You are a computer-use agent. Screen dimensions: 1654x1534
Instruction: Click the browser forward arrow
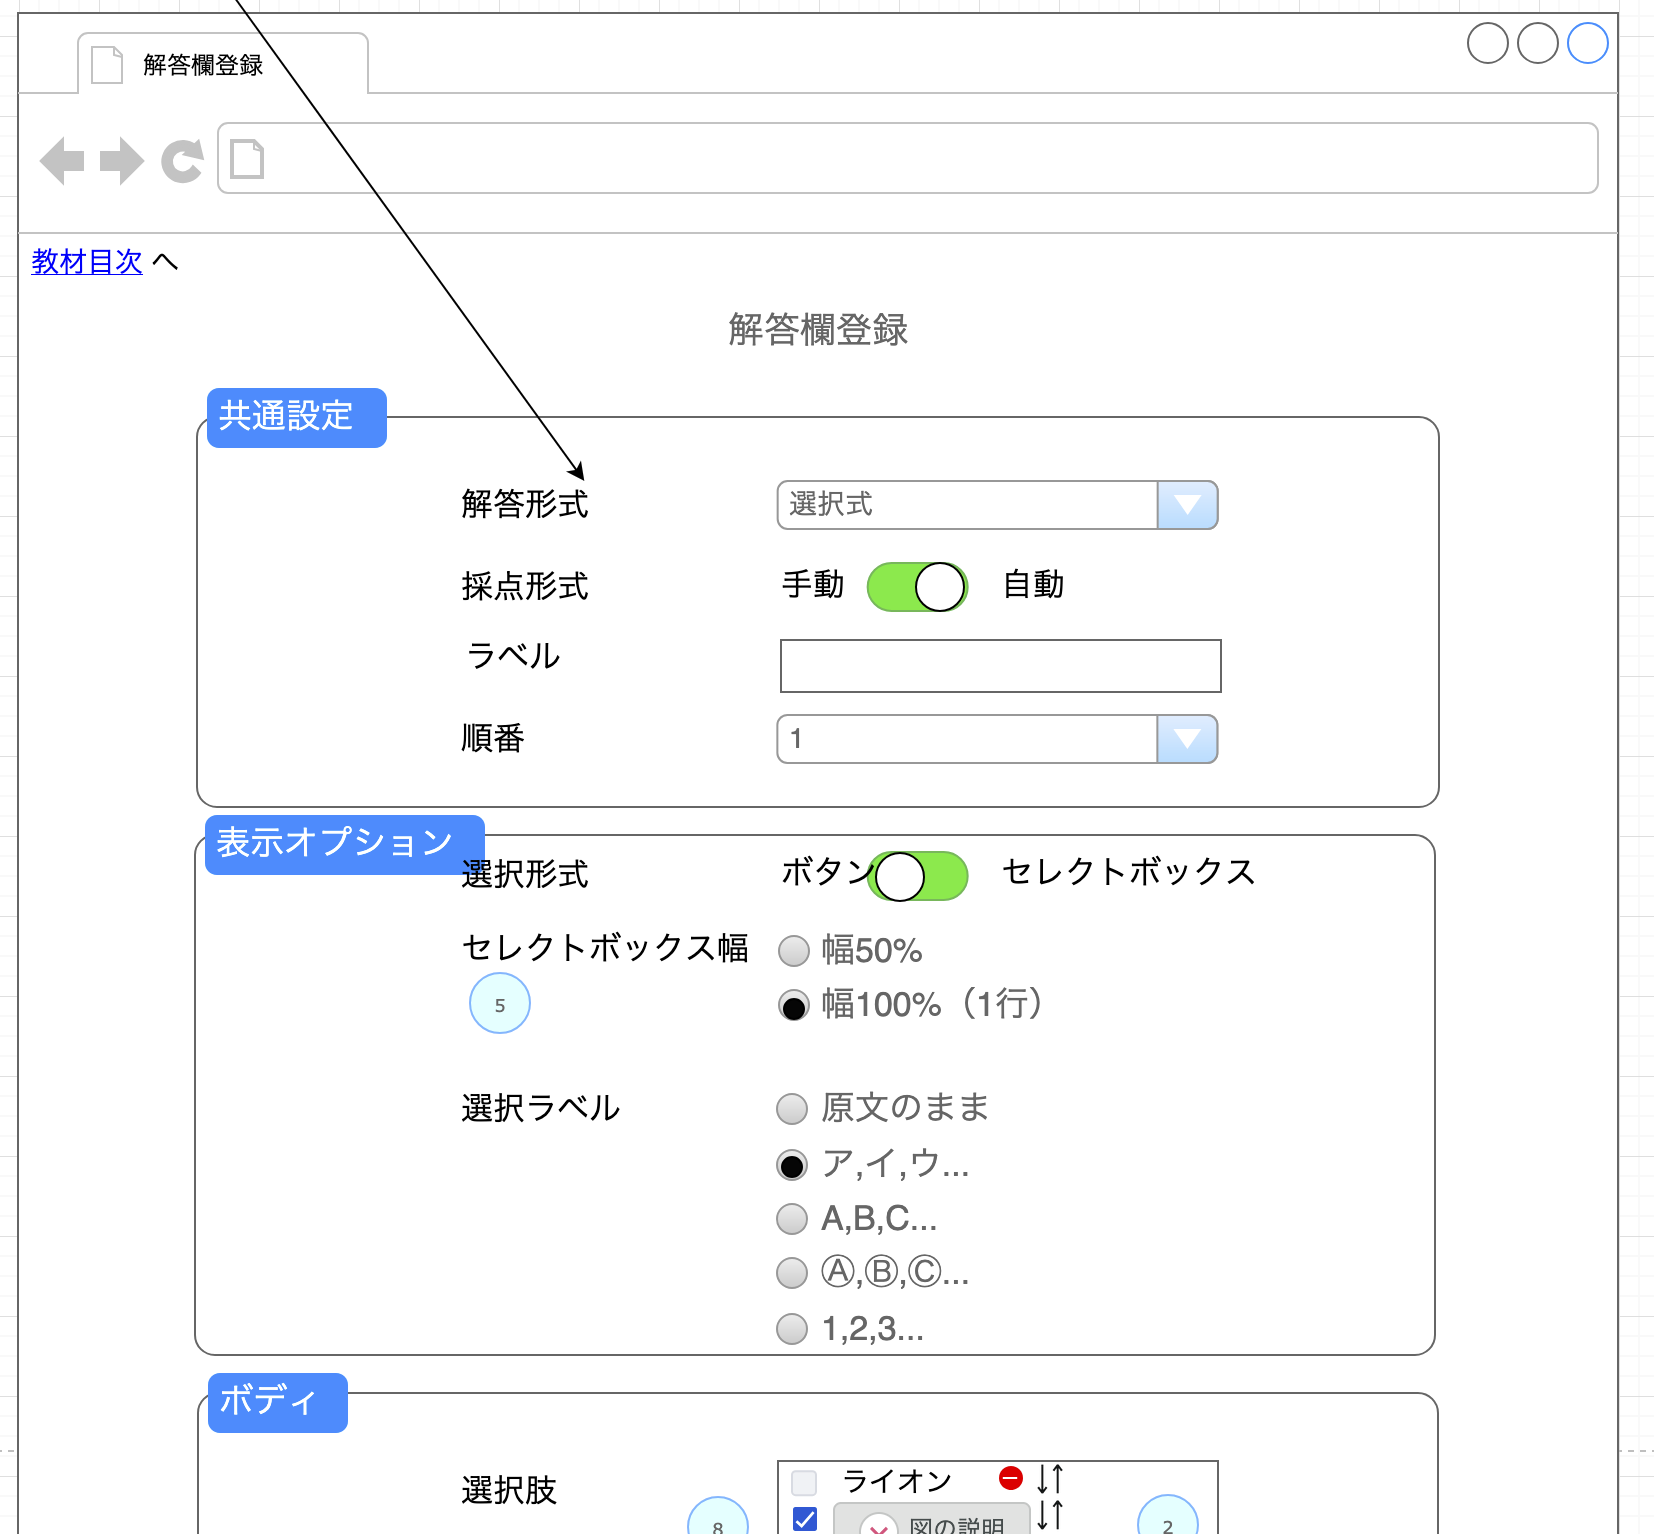click(x=122, y=160)
